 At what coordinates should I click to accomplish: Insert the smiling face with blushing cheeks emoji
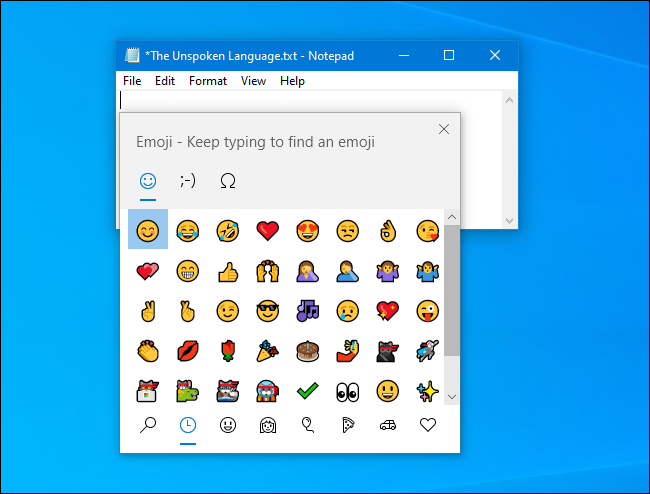[x=148, y=230]
